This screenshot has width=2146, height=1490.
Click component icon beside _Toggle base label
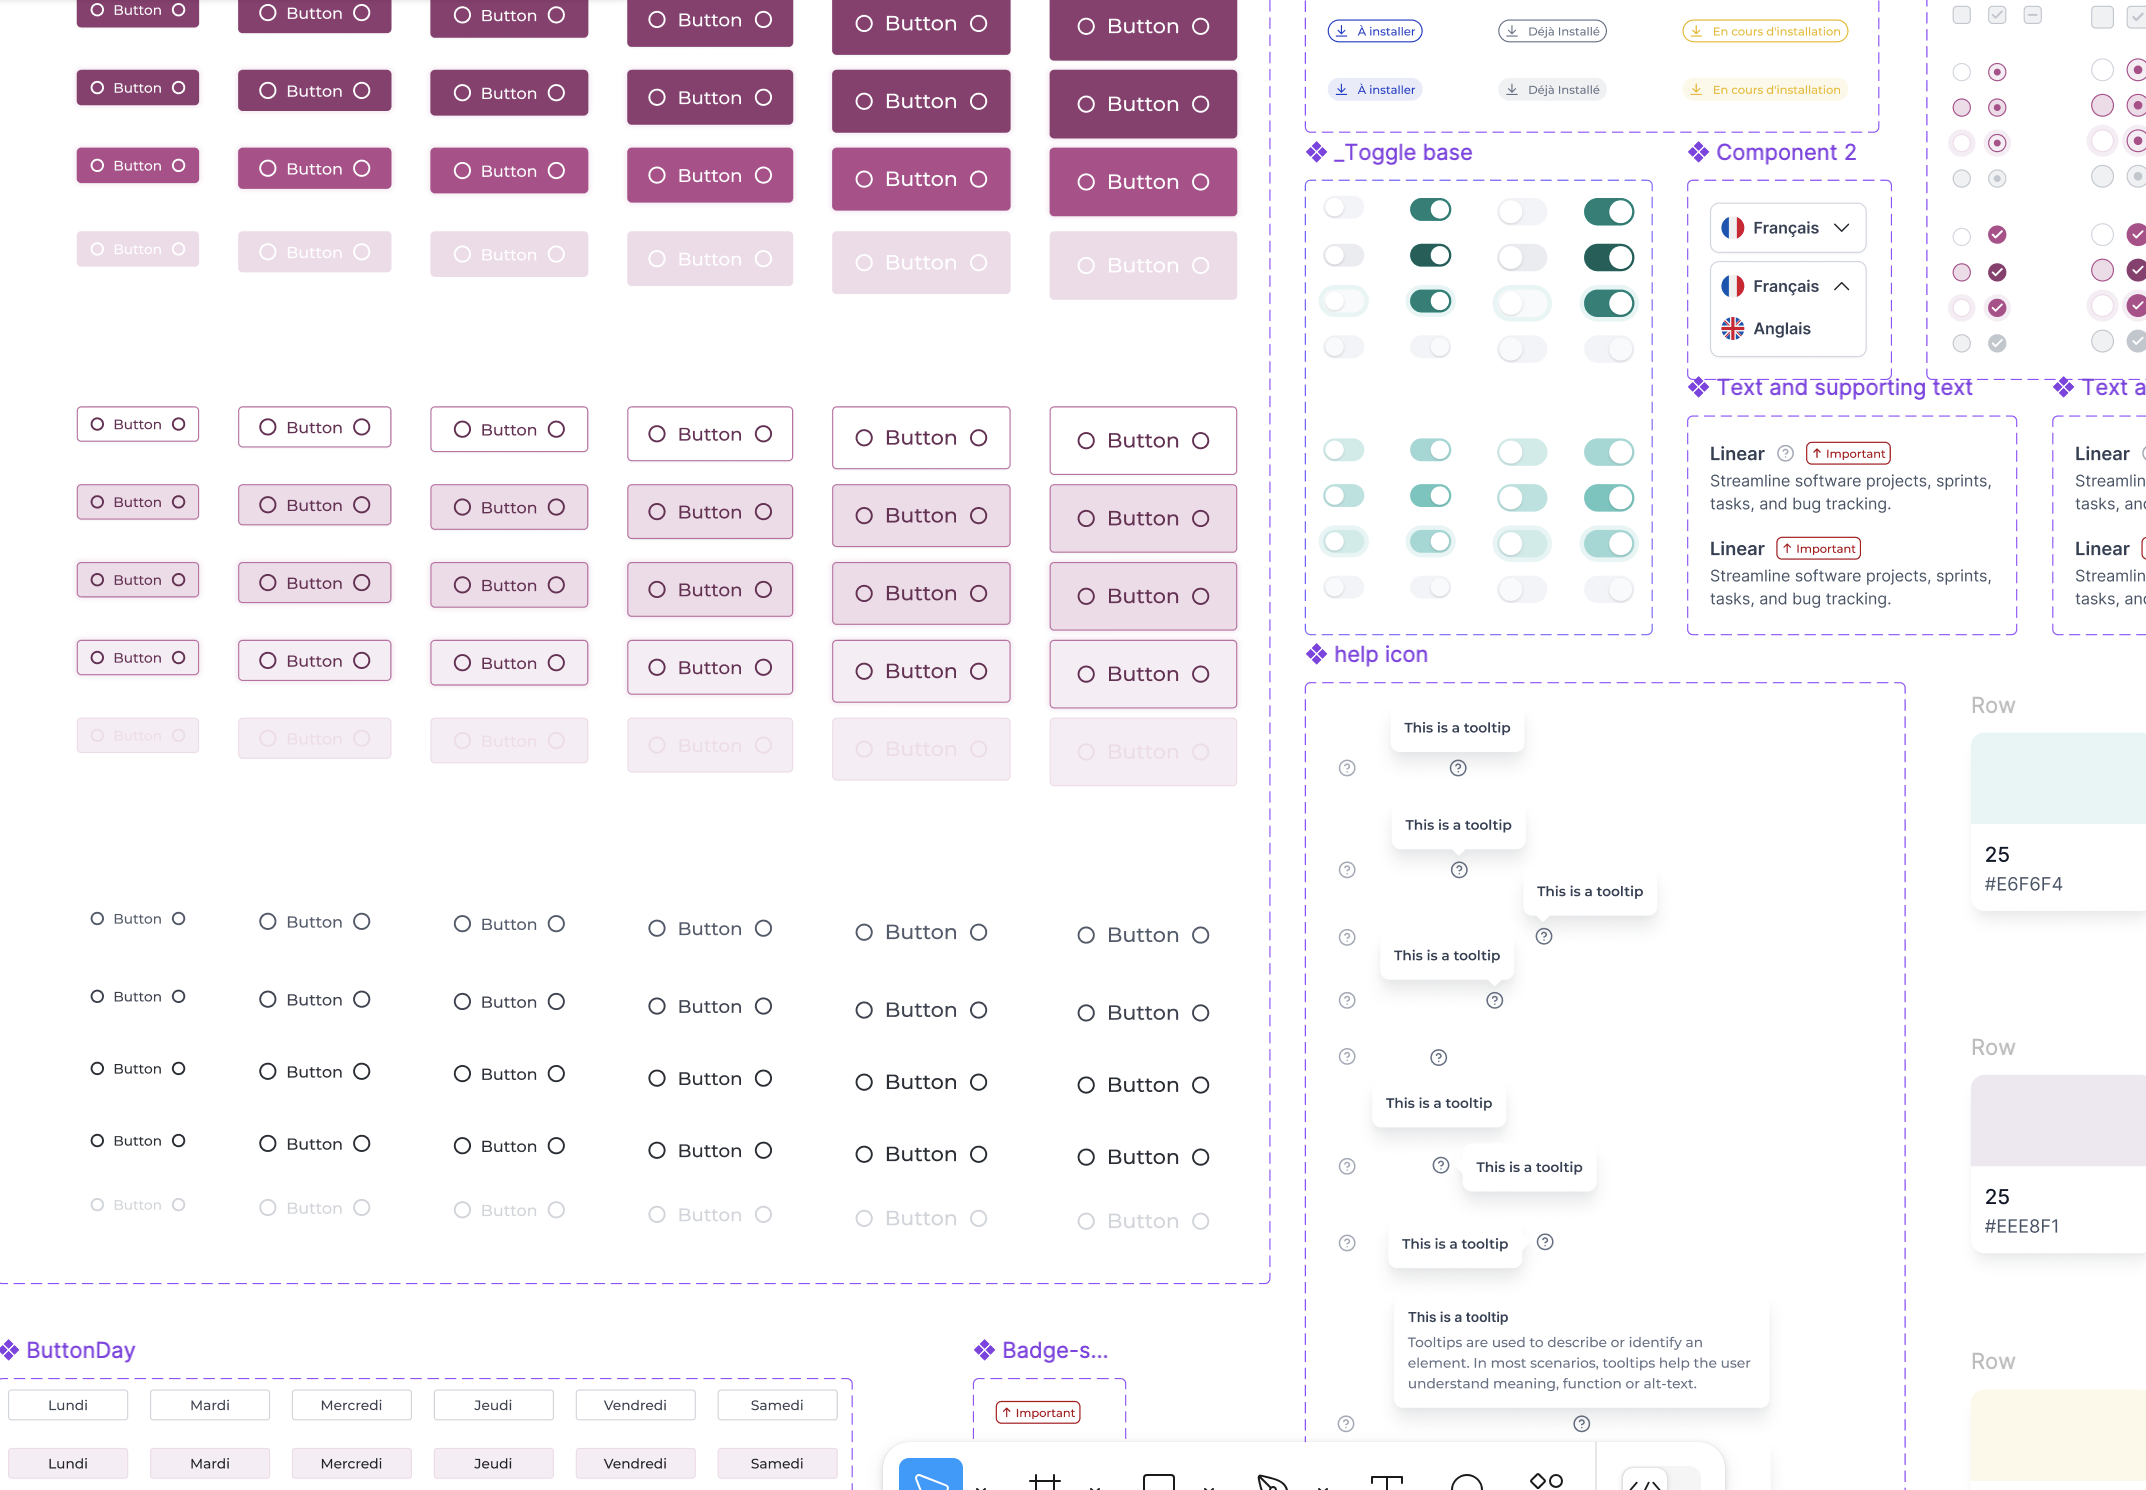coord(1316,152)
